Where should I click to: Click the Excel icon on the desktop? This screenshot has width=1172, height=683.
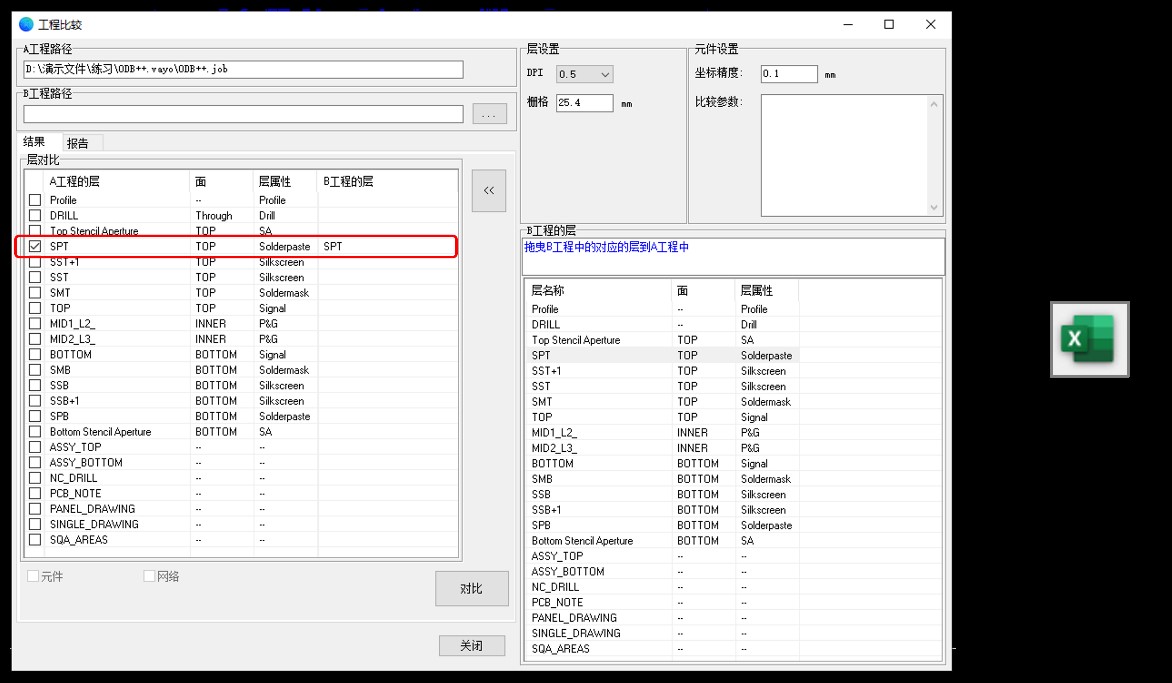[1089, 339]
